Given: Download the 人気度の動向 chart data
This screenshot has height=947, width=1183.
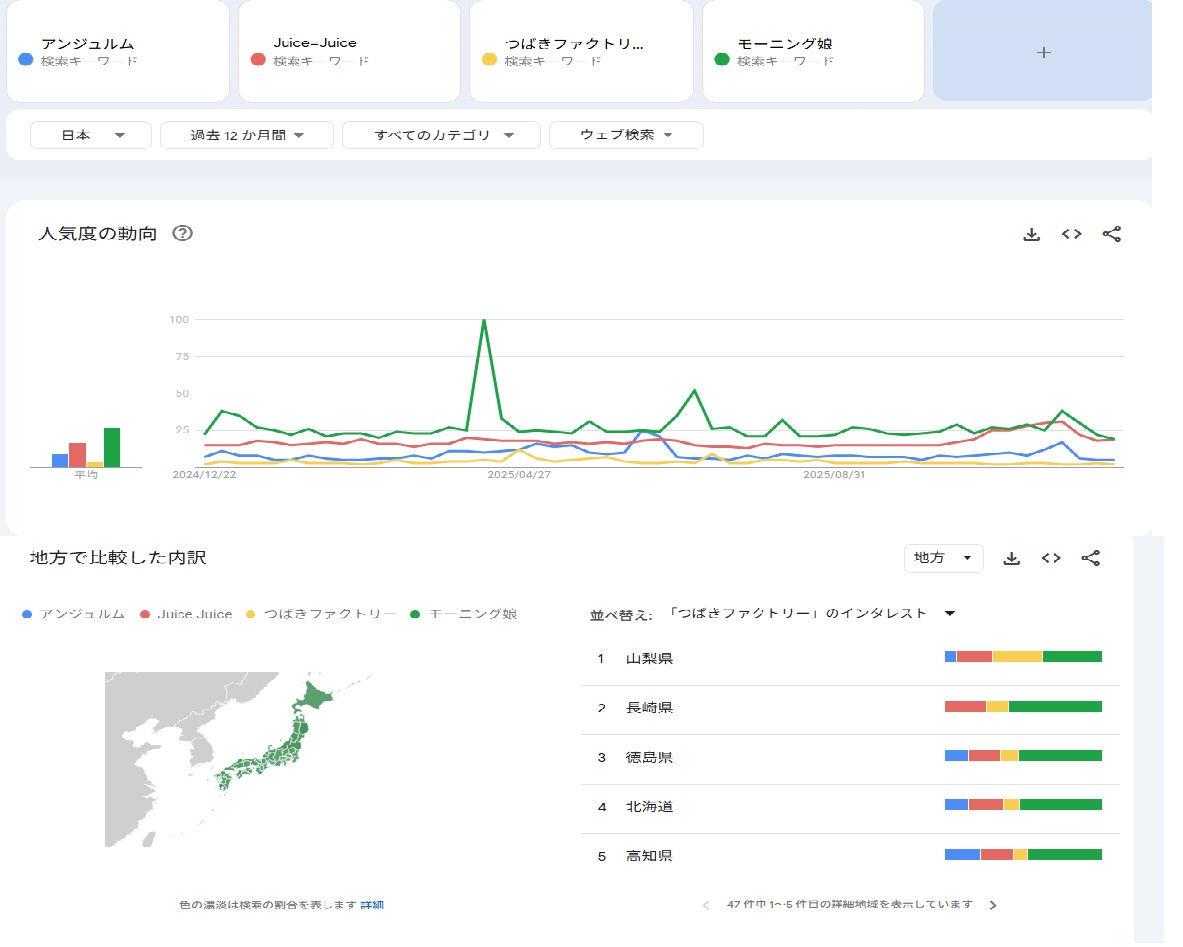Looking at the screenshot, I should [1031, 234].
